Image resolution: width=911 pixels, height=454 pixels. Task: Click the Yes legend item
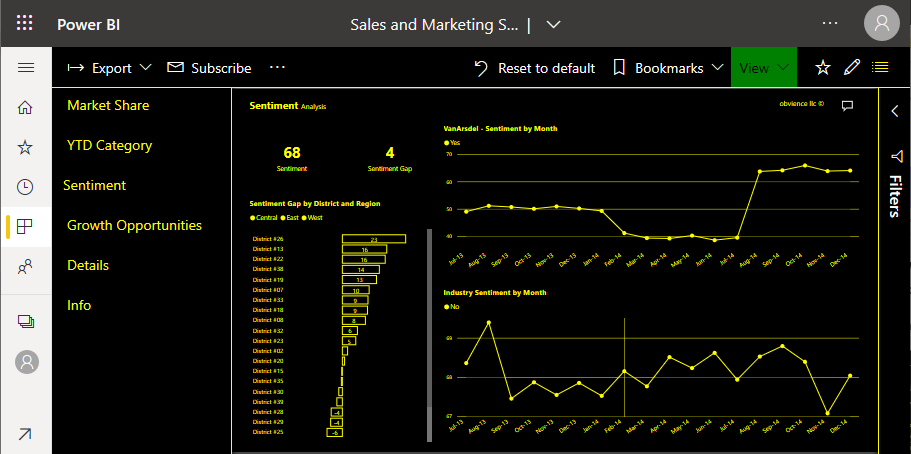(x=452, y=142)
